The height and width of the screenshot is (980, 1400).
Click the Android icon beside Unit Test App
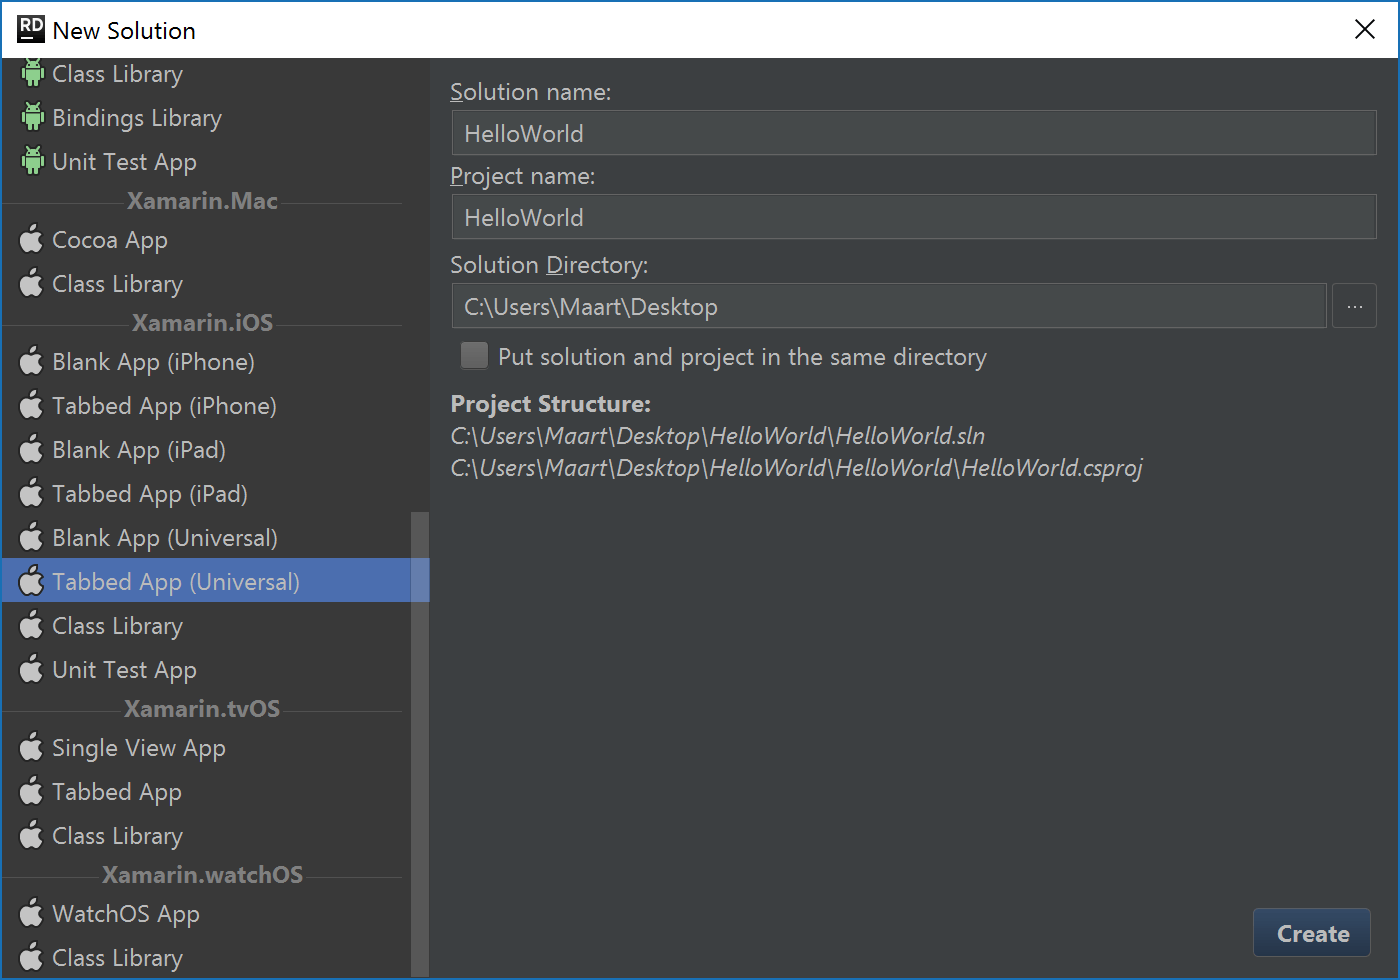(33, 161)
